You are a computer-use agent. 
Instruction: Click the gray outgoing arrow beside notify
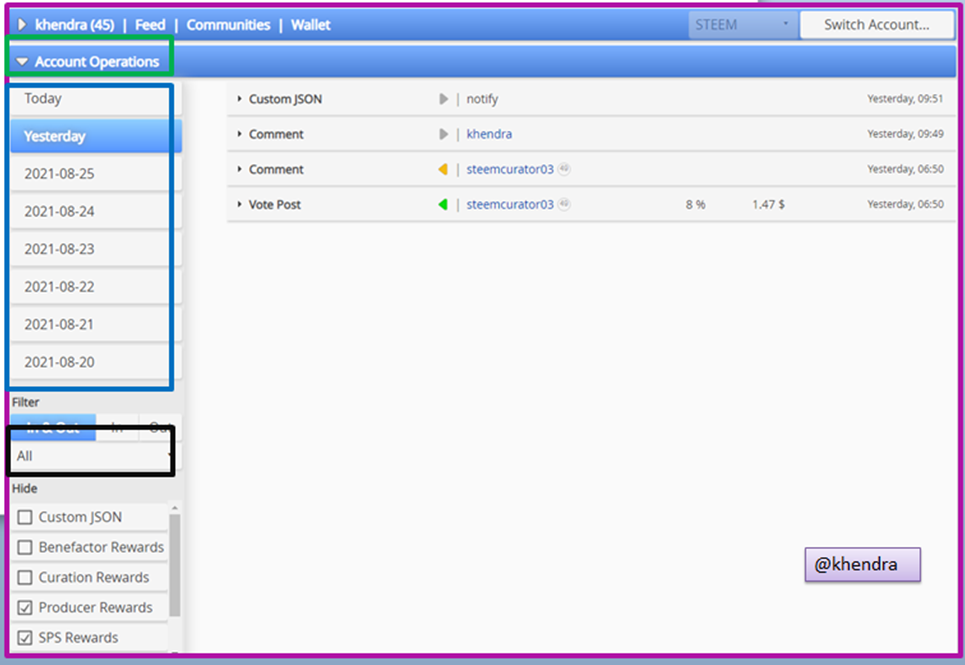tap(443, 99)
